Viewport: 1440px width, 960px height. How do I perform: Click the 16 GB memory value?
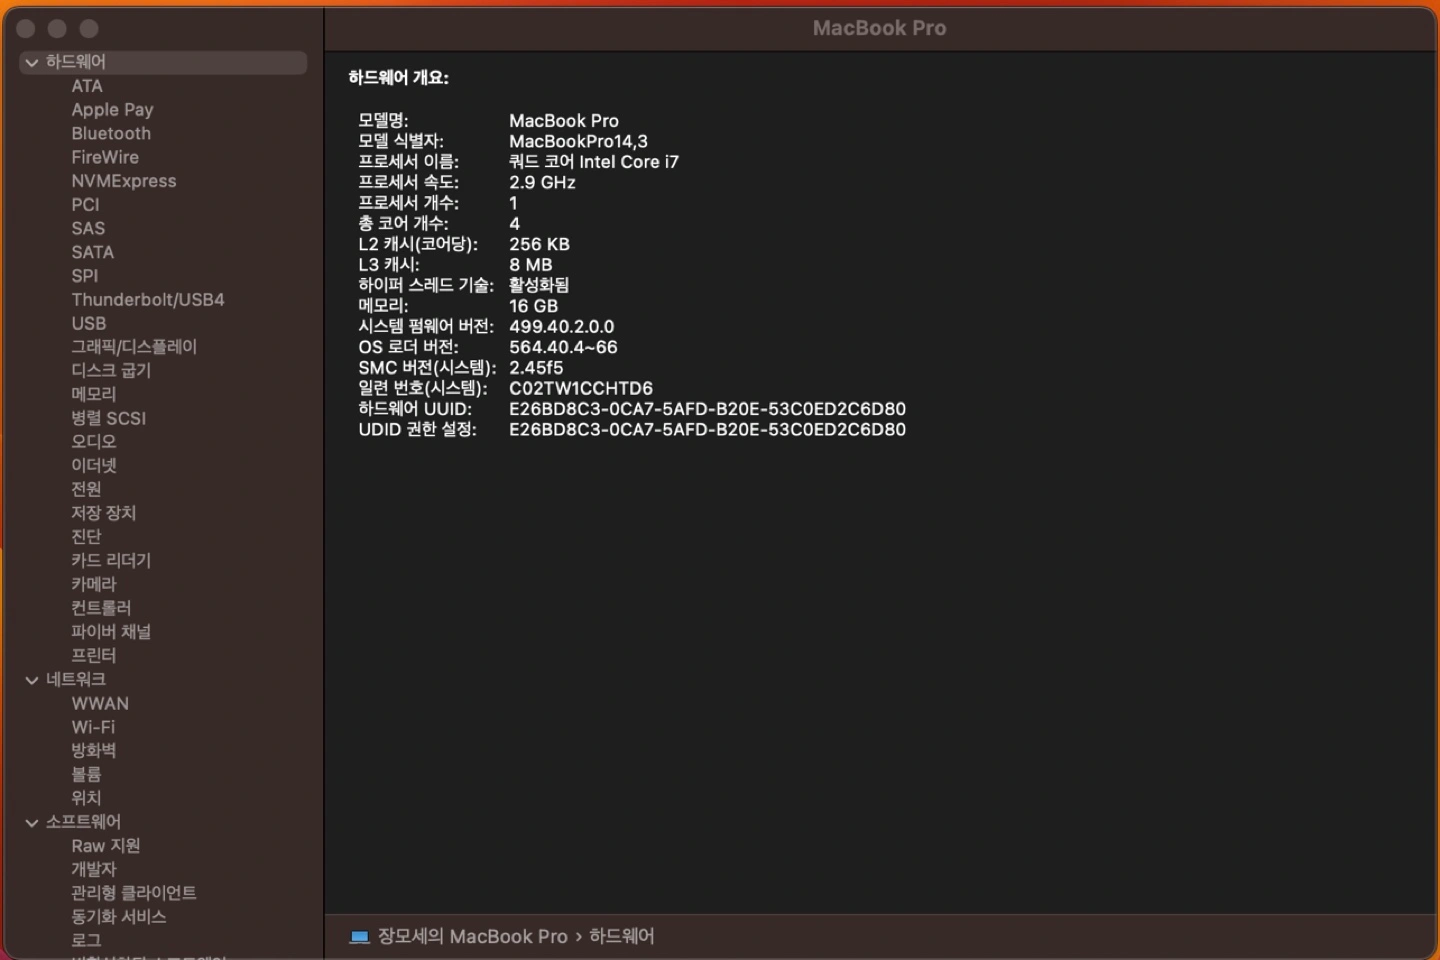click(x=533, y=307)
